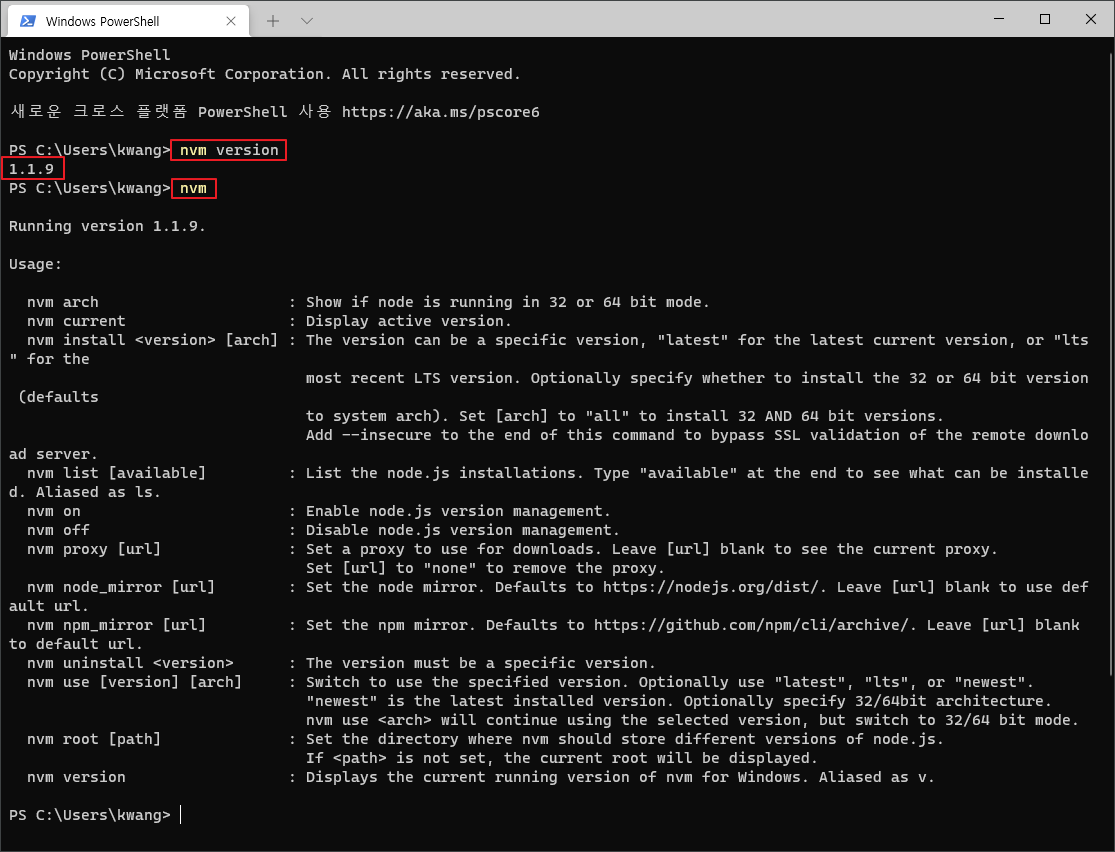Image resolution: width=1115 pixels, height=852 pixels.
Task: Click the terminal prompt input cursor line
Action: click(180, 814)
